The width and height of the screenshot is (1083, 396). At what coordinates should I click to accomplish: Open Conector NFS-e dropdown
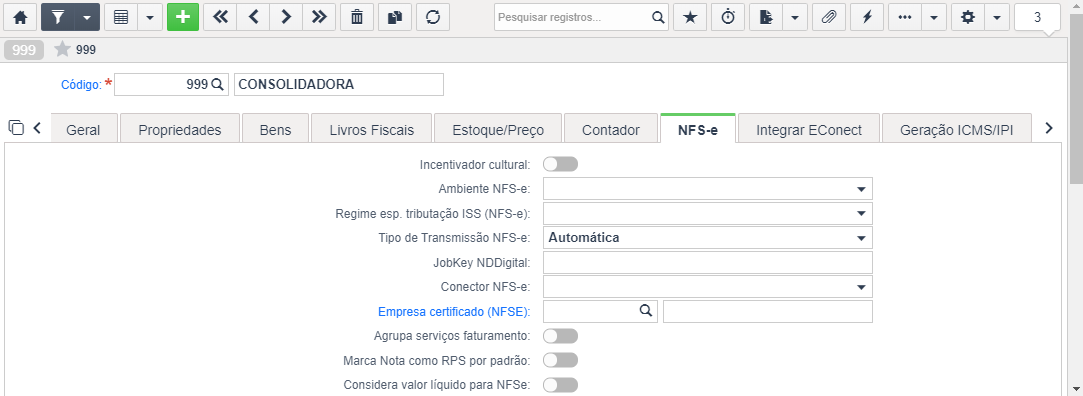tap(708, 287)
